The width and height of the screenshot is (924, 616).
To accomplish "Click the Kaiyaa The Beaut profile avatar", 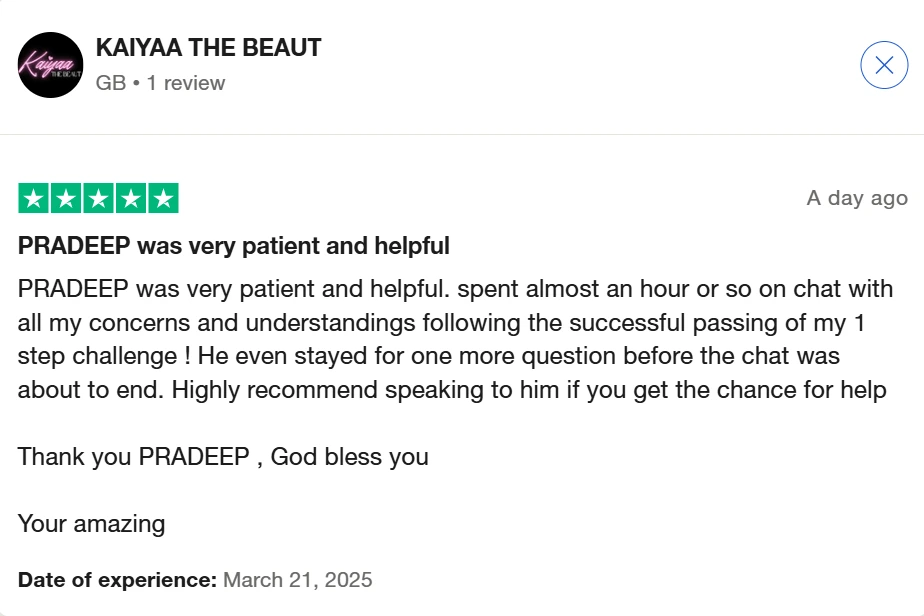I will click(x=51, y=65).
